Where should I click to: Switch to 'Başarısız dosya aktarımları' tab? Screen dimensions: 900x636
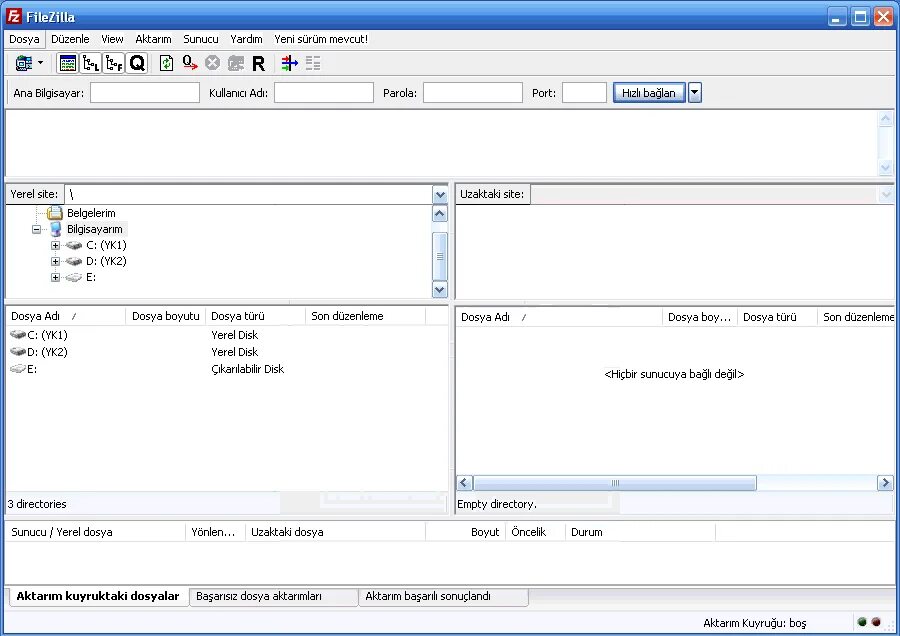coord(273,596)
